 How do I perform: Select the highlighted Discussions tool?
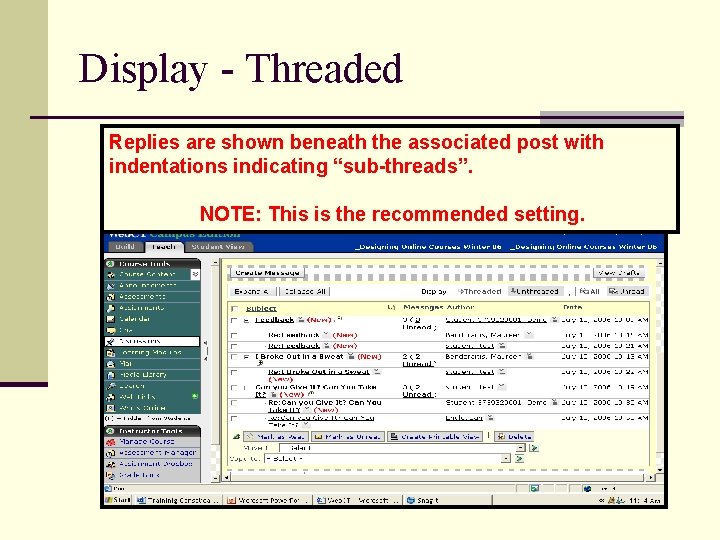[x=152, y=342]
